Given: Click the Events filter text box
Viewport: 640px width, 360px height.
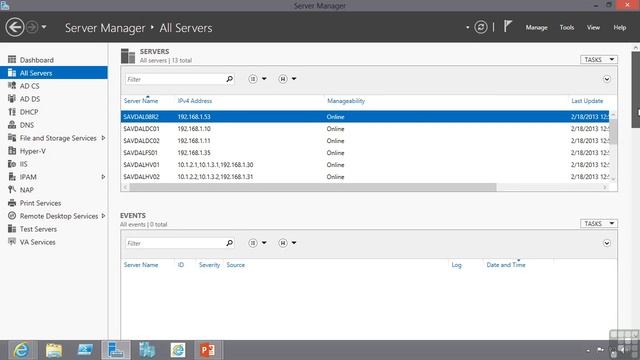Looking at the screenshot, I should click(175, 243).
